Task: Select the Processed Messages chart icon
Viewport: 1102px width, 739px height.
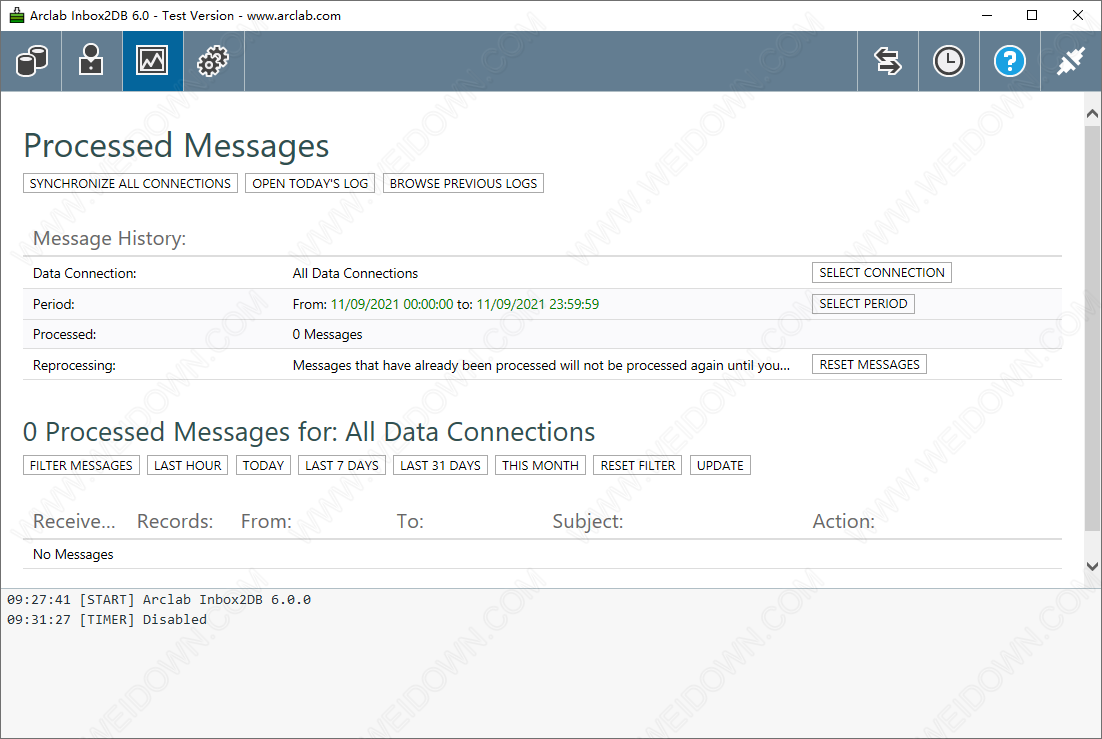Action: coord(153,61)
